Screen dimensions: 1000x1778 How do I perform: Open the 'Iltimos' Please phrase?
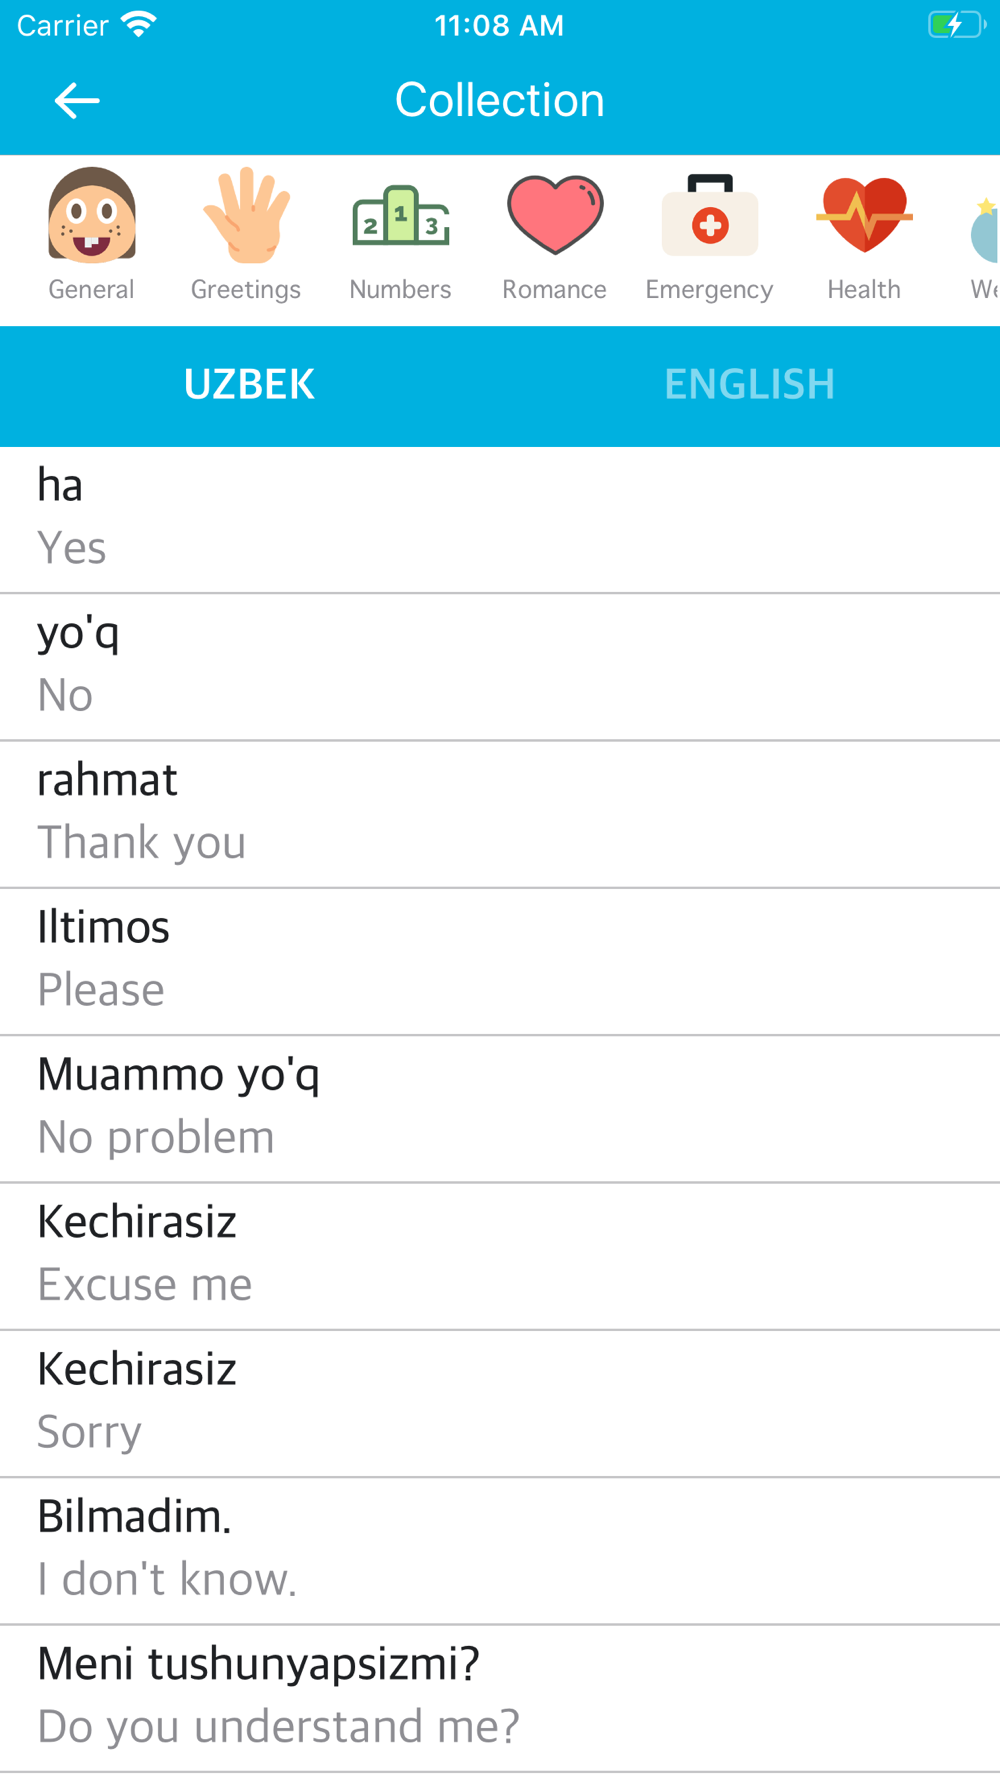500,961
